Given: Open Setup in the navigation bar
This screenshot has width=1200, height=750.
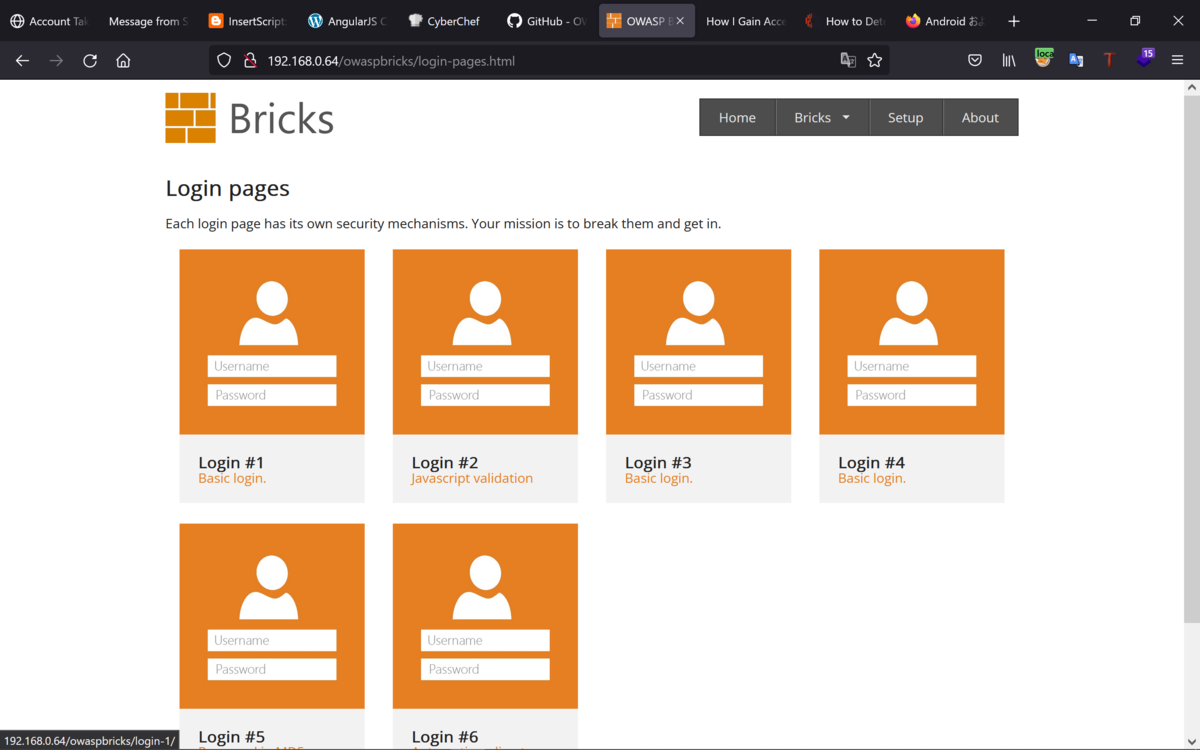Looking at the screenshot, I should pyautogui.click(x=905, y=117).
